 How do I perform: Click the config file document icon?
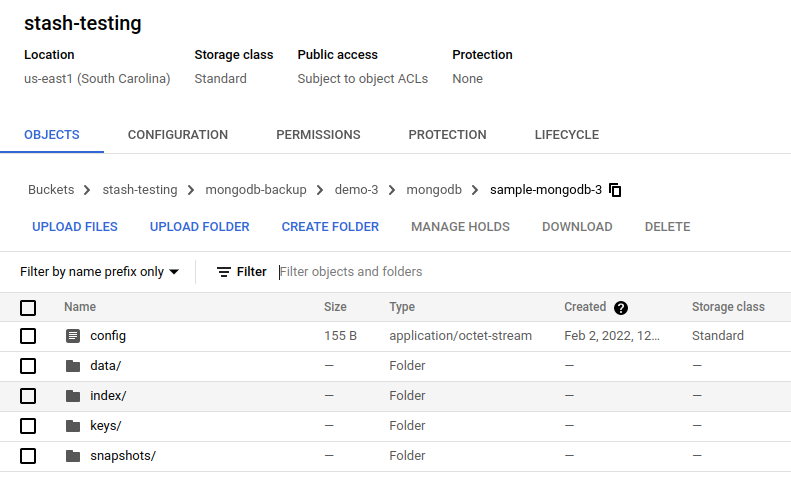(x=72, y=336)
